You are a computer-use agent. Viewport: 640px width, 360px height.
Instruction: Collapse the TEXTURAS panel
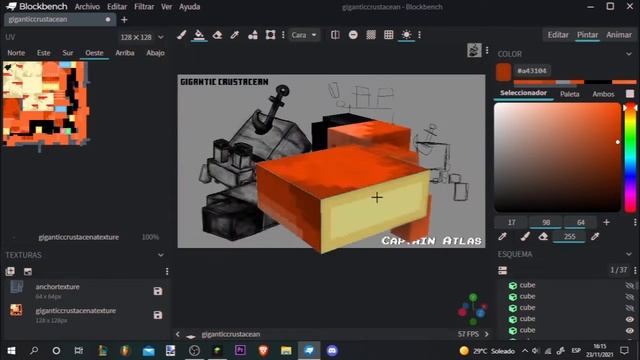coord(161,255)
